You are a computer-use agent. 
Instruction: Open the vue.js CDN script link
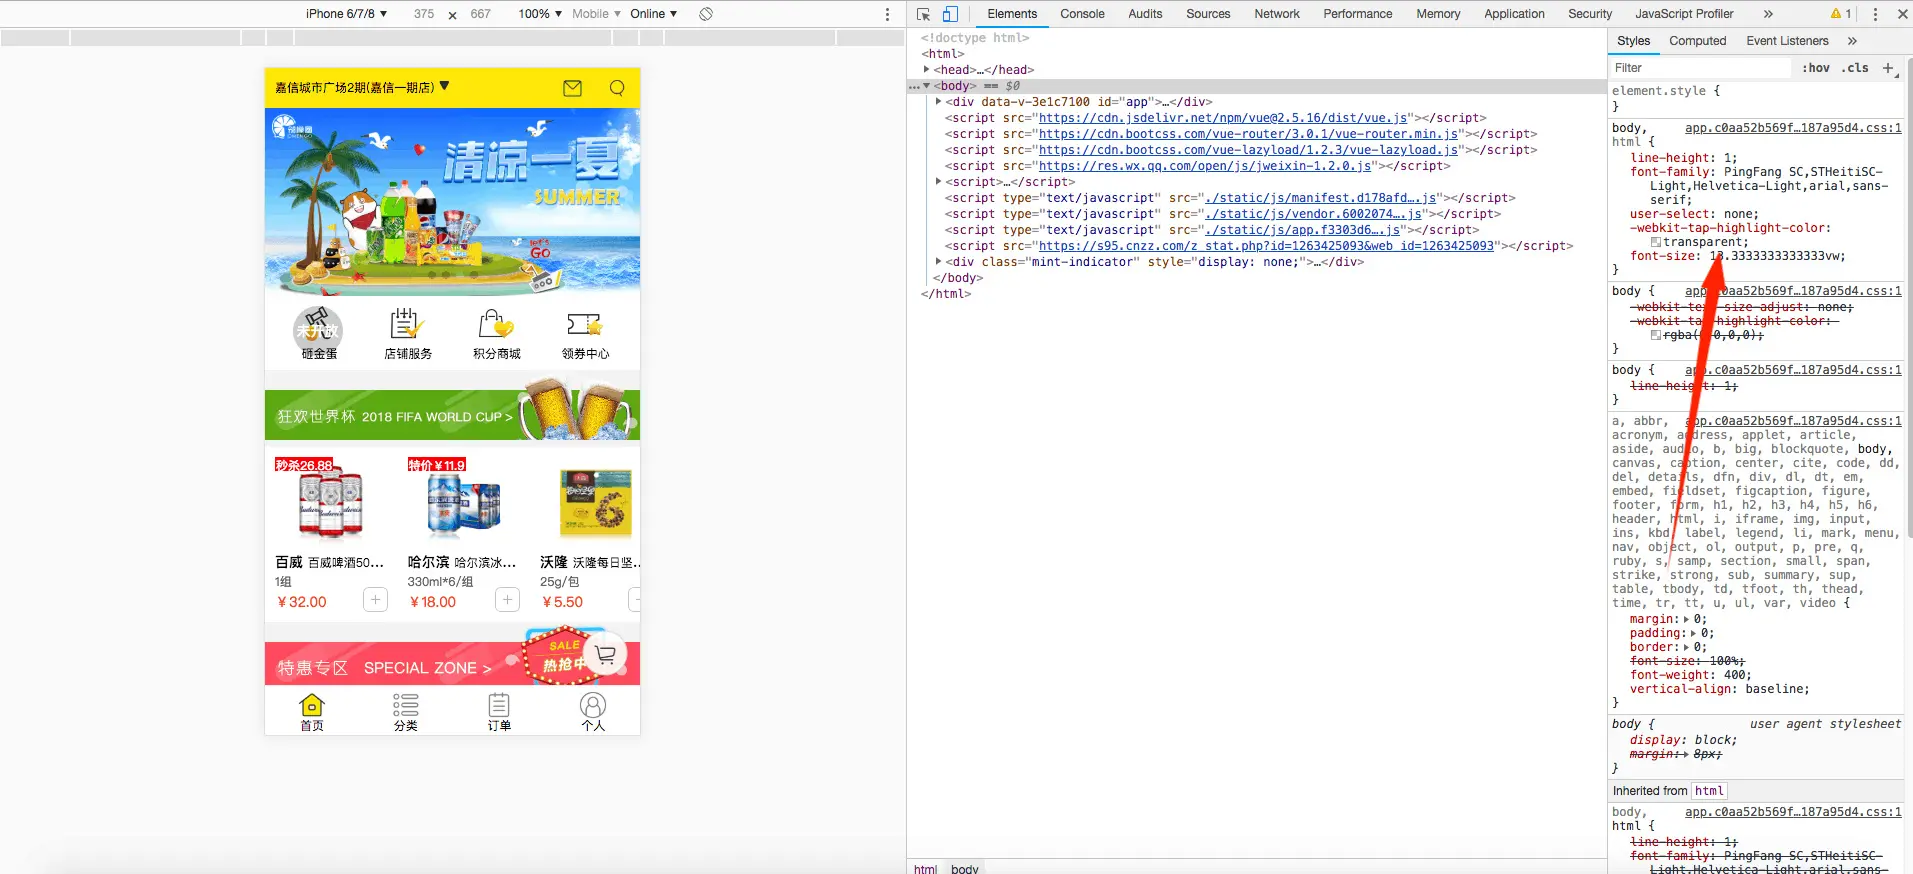point(1223,118)
